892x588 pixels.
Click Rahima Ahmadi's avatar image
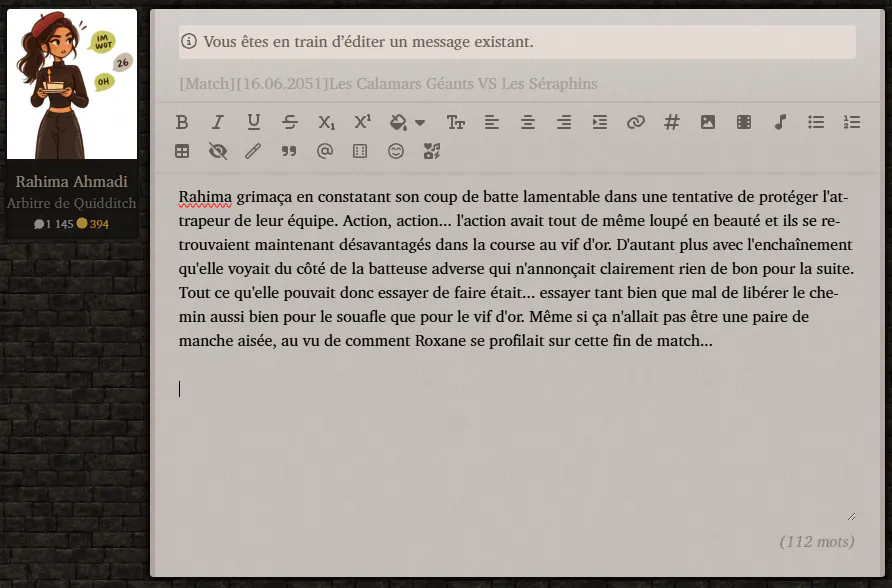pyautogui.click(x=72, y=84)
